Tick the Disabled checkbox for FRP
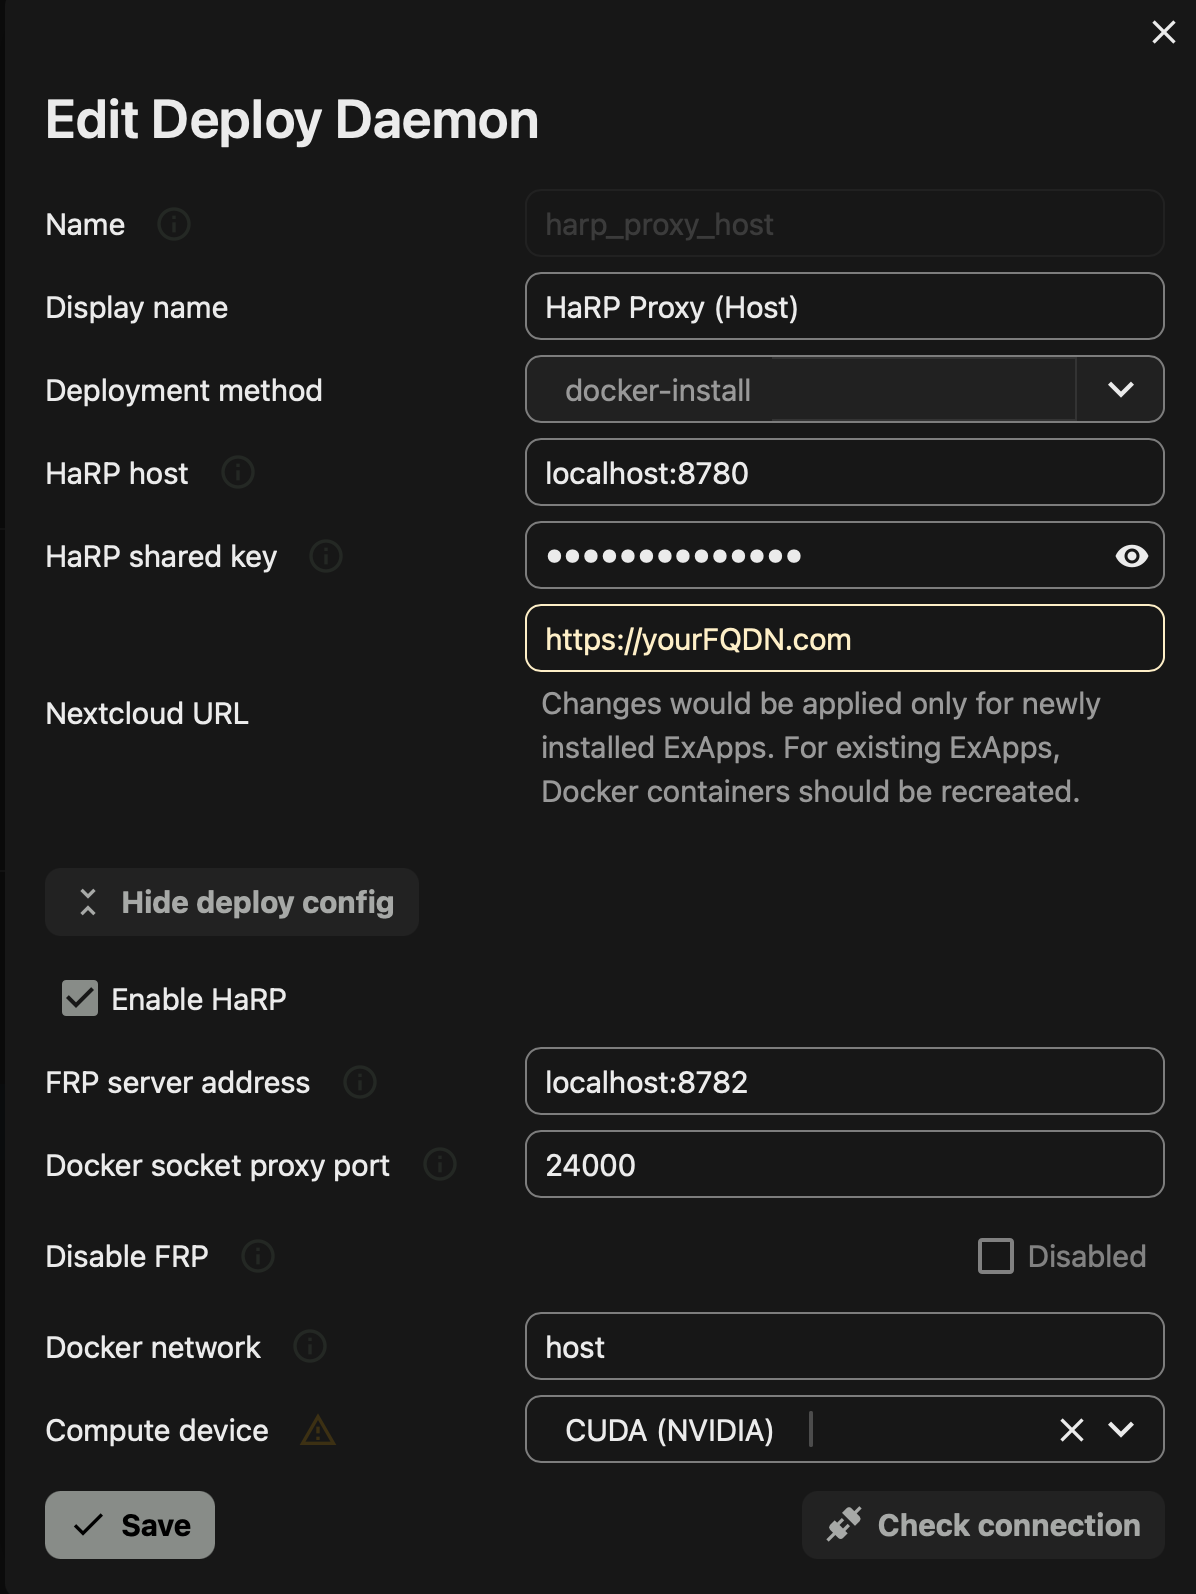This screenshot has width=1196, height=1594. 996,1256
